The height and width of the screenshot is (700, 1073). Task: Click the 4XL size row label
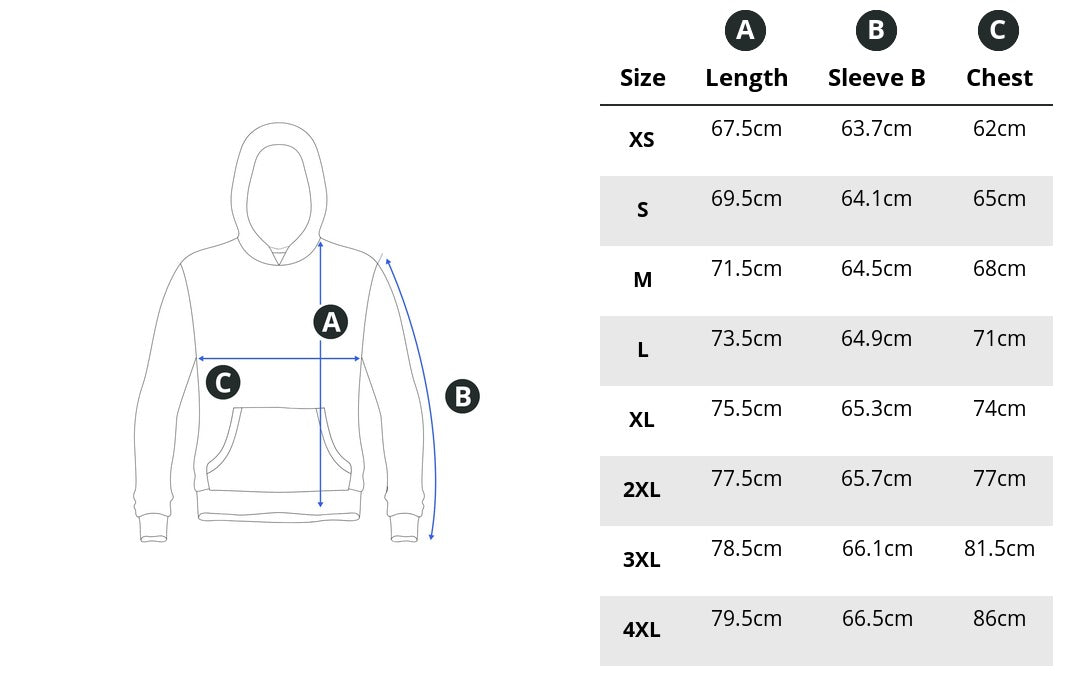point(642,630)
